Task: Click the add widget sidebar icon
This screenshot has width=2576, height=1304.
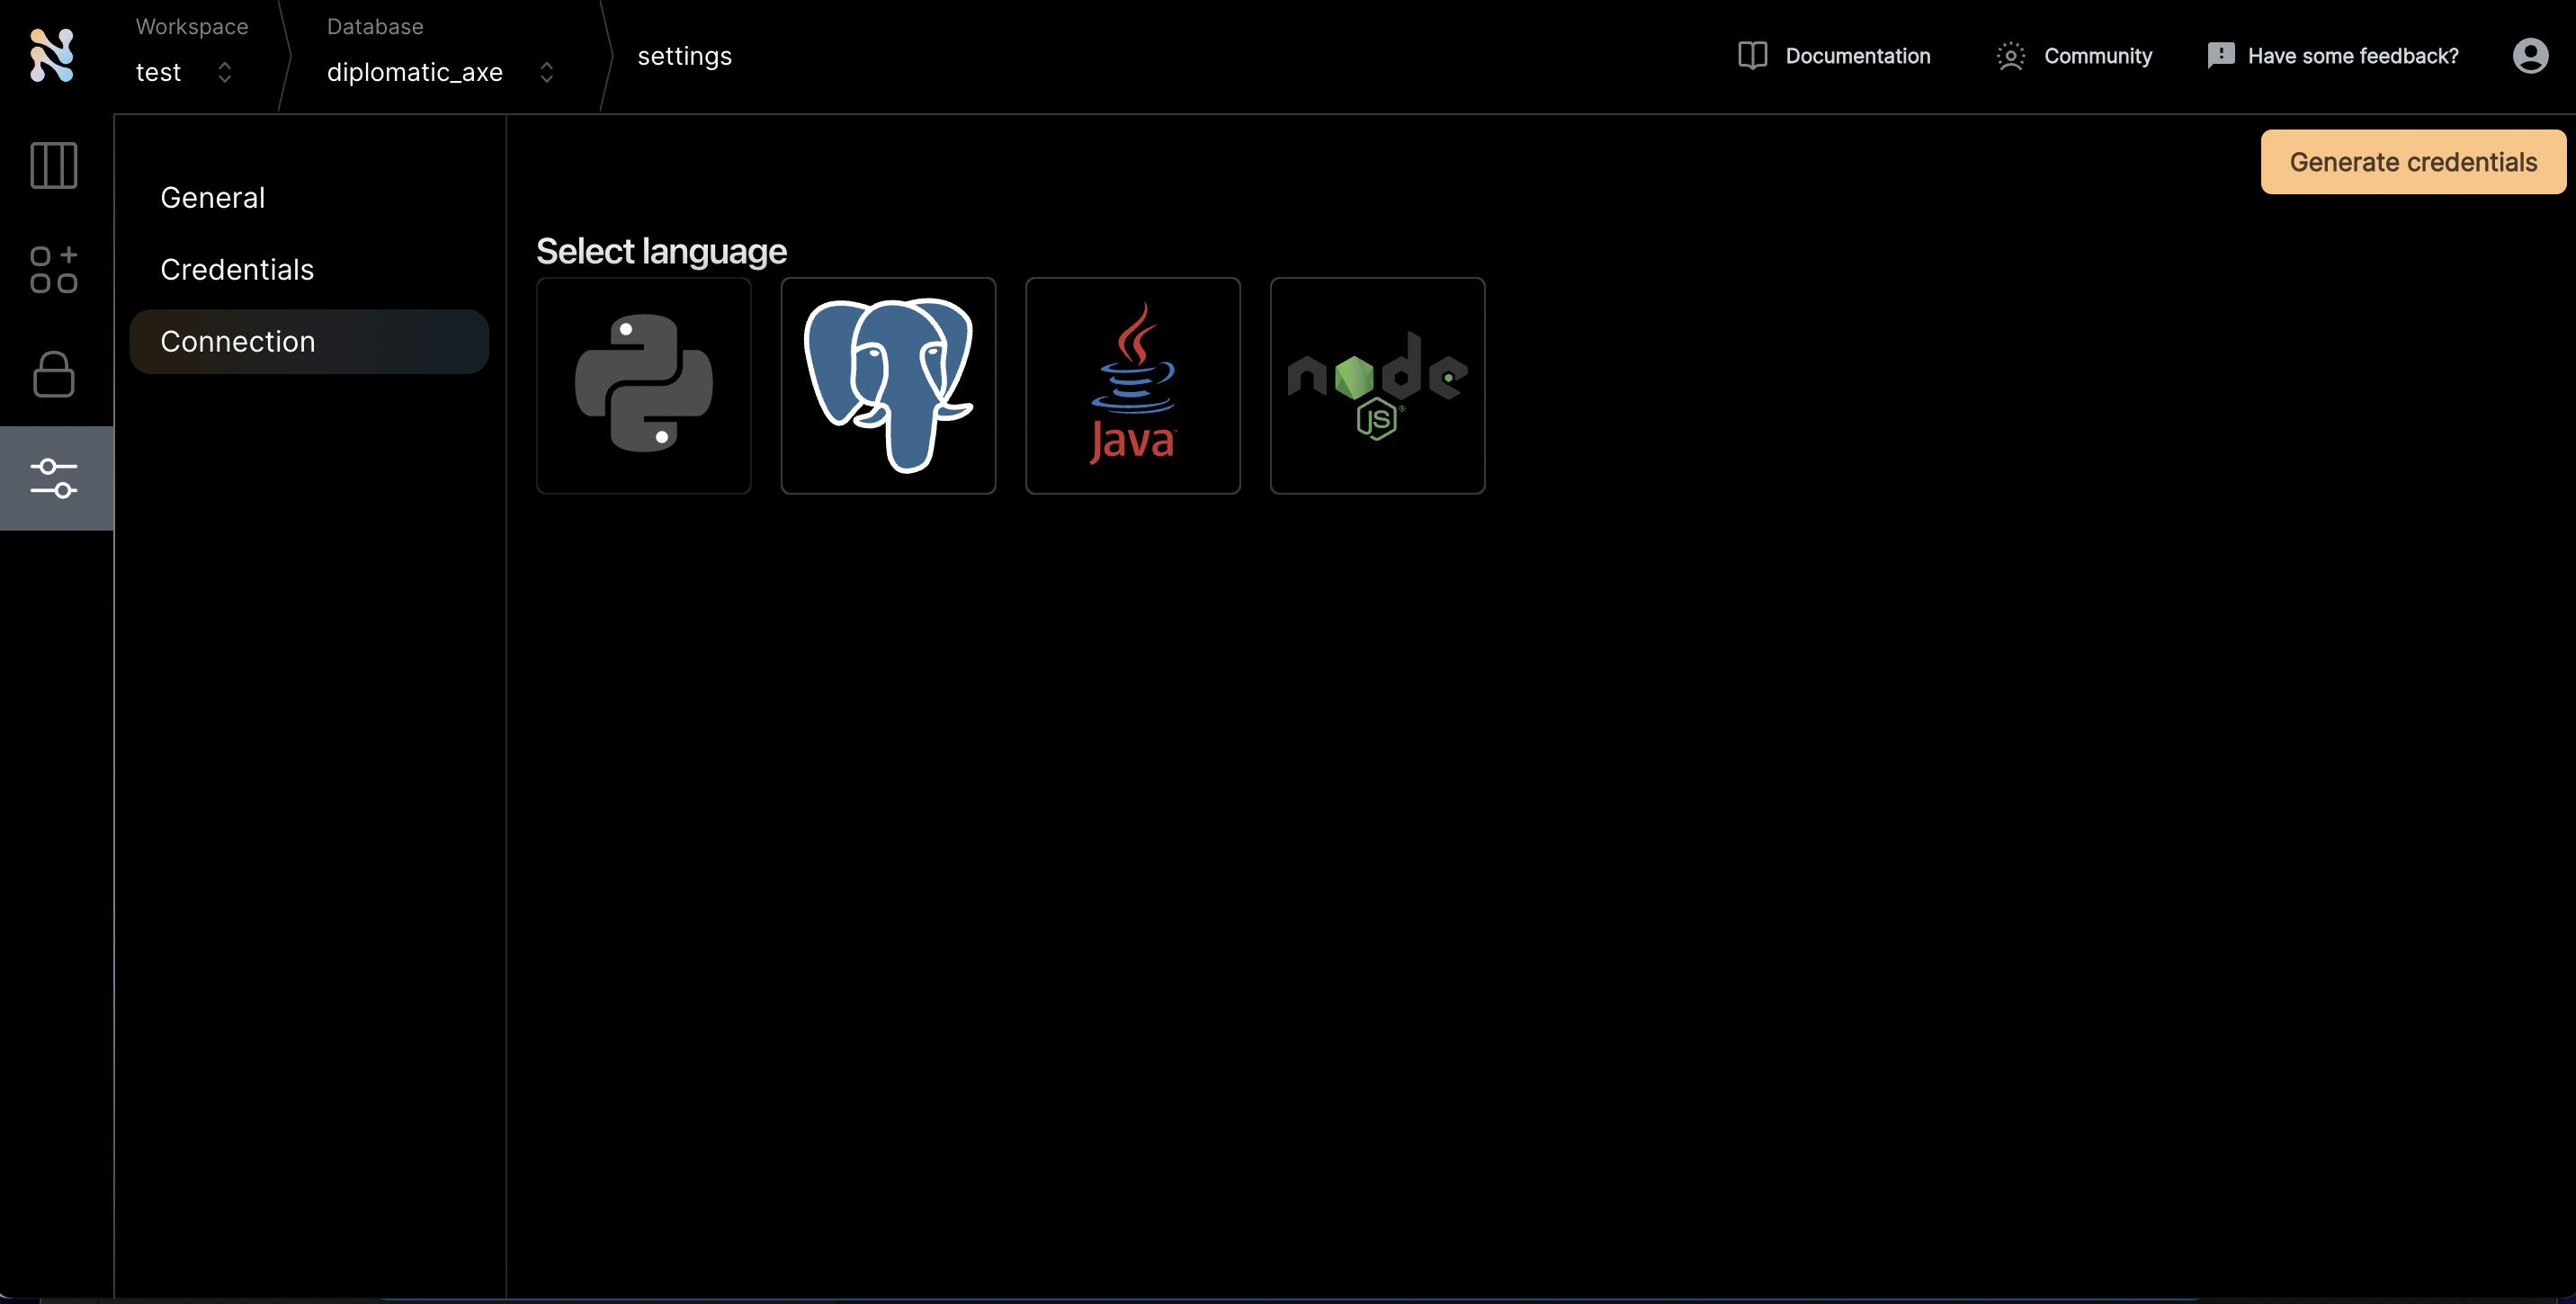Action: coord(55,270)
